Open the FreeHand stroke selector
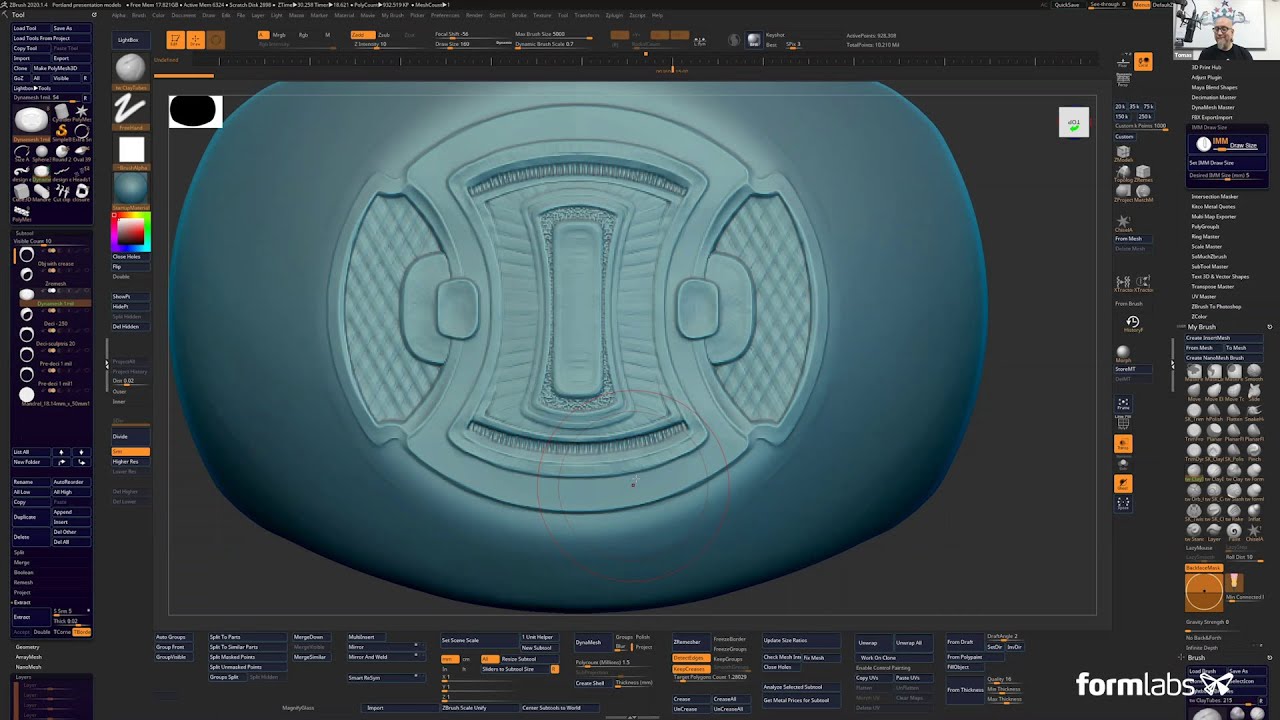 (130, 109)
